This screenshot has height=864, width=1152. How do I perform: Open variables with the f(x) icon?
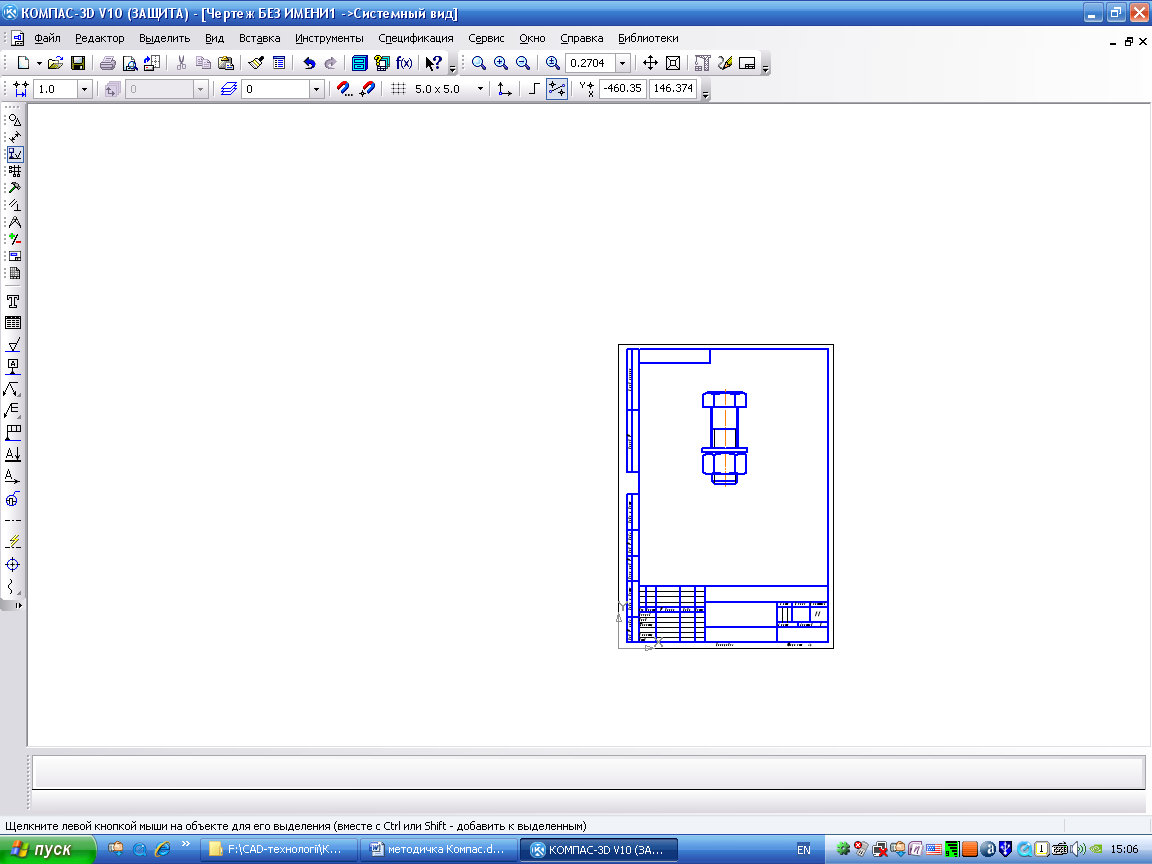(x=404, y=63)
